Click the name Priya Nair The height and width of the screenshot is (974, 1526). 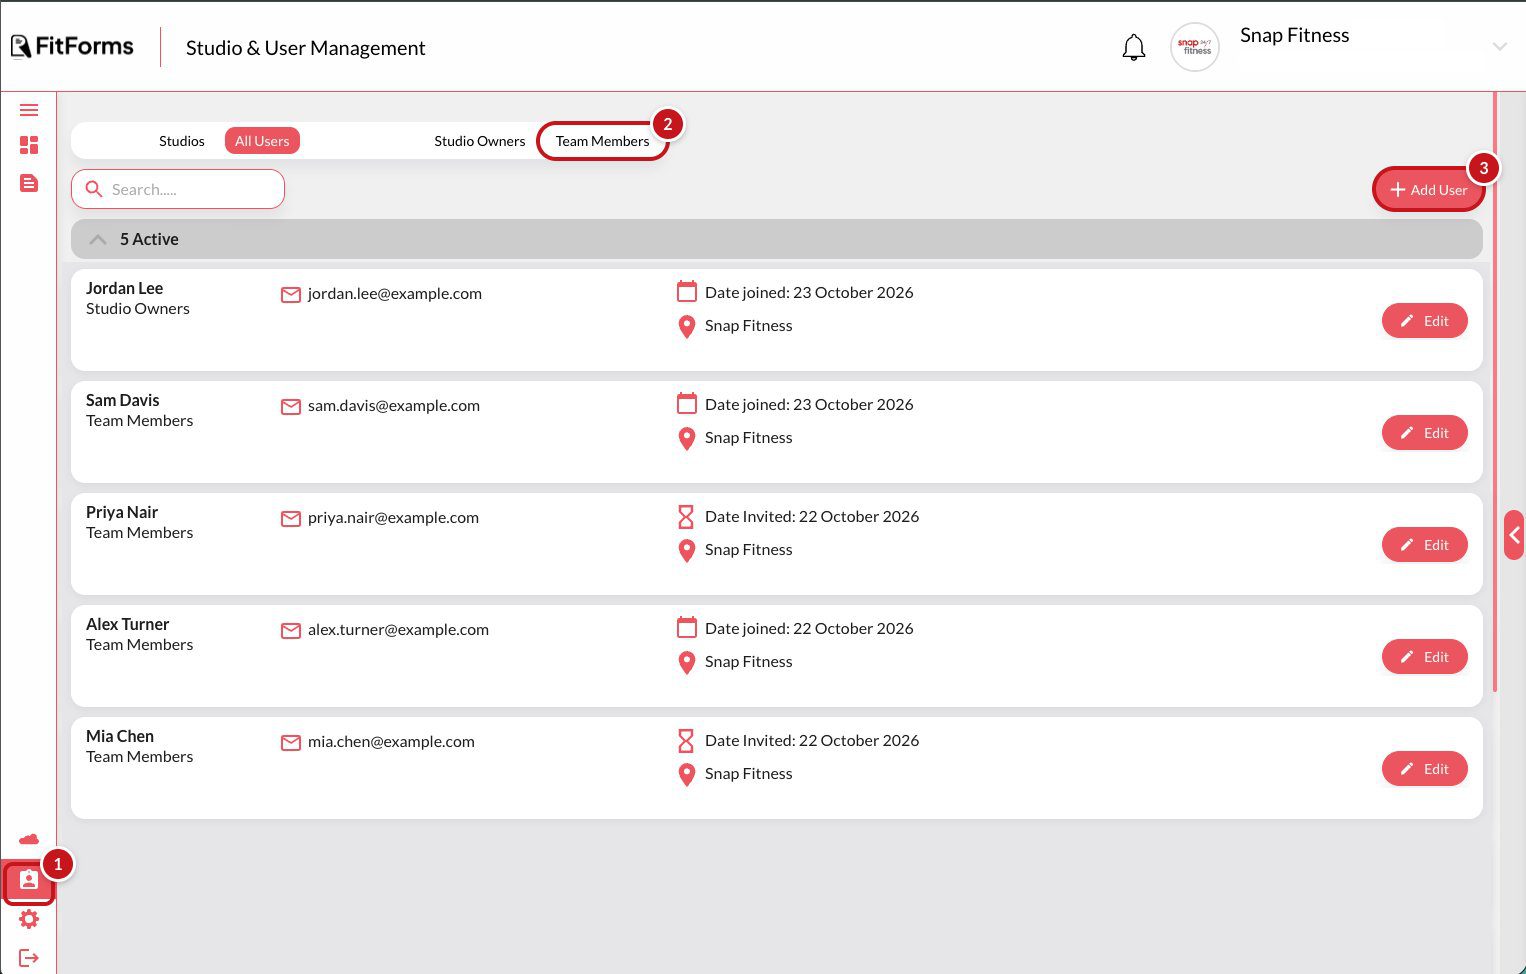tap(122, 512)
